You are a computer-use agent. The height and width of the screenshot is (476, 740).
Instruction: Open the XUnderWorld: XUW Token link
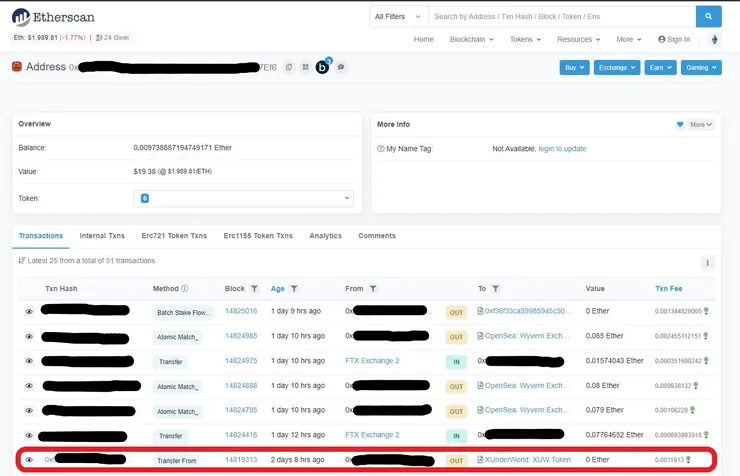click(x=528, y=459)
